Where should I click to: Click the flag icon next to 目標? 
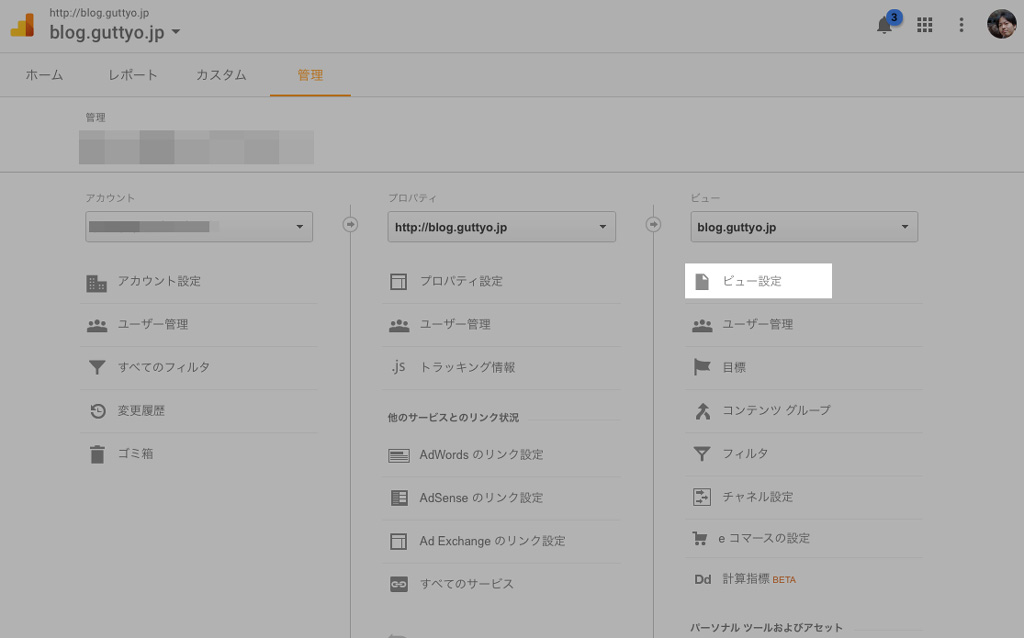tap(702, 368)
